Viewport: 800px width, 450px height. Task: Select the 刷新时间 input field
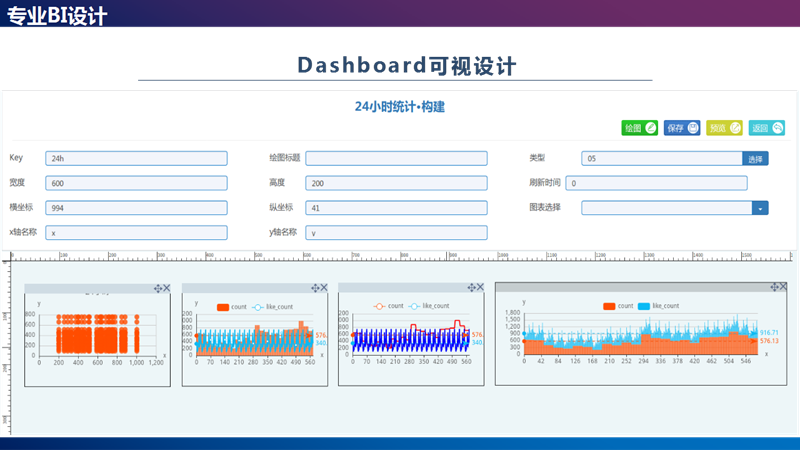tap(656, 183)
